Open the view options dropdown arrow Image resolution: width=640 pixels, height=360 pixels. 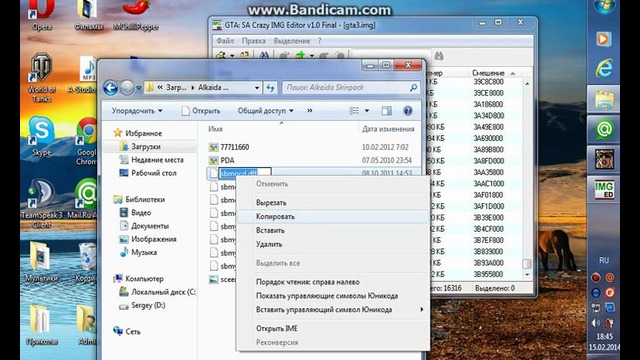(x=367, y=111)
